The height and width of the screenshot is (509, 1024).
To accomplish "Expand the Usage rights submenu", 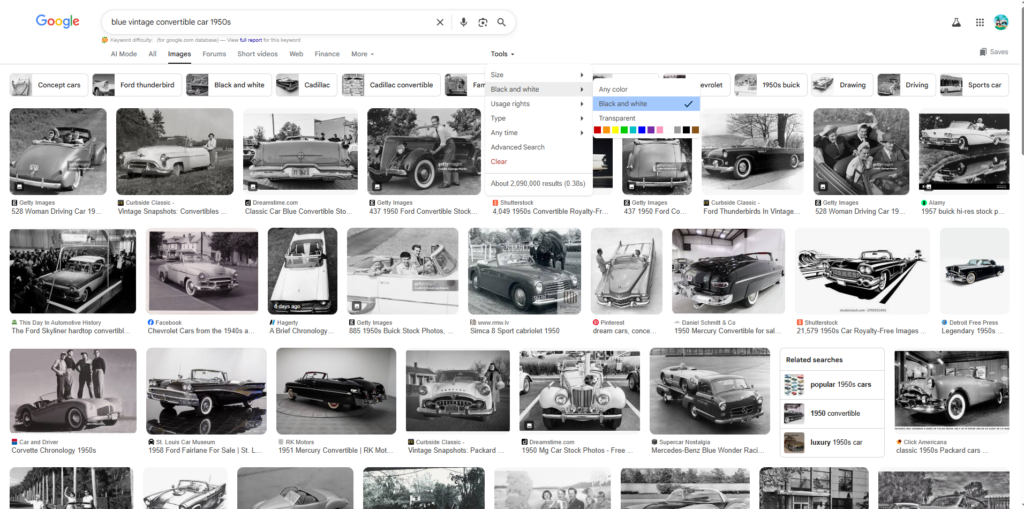I will [538, 104].
